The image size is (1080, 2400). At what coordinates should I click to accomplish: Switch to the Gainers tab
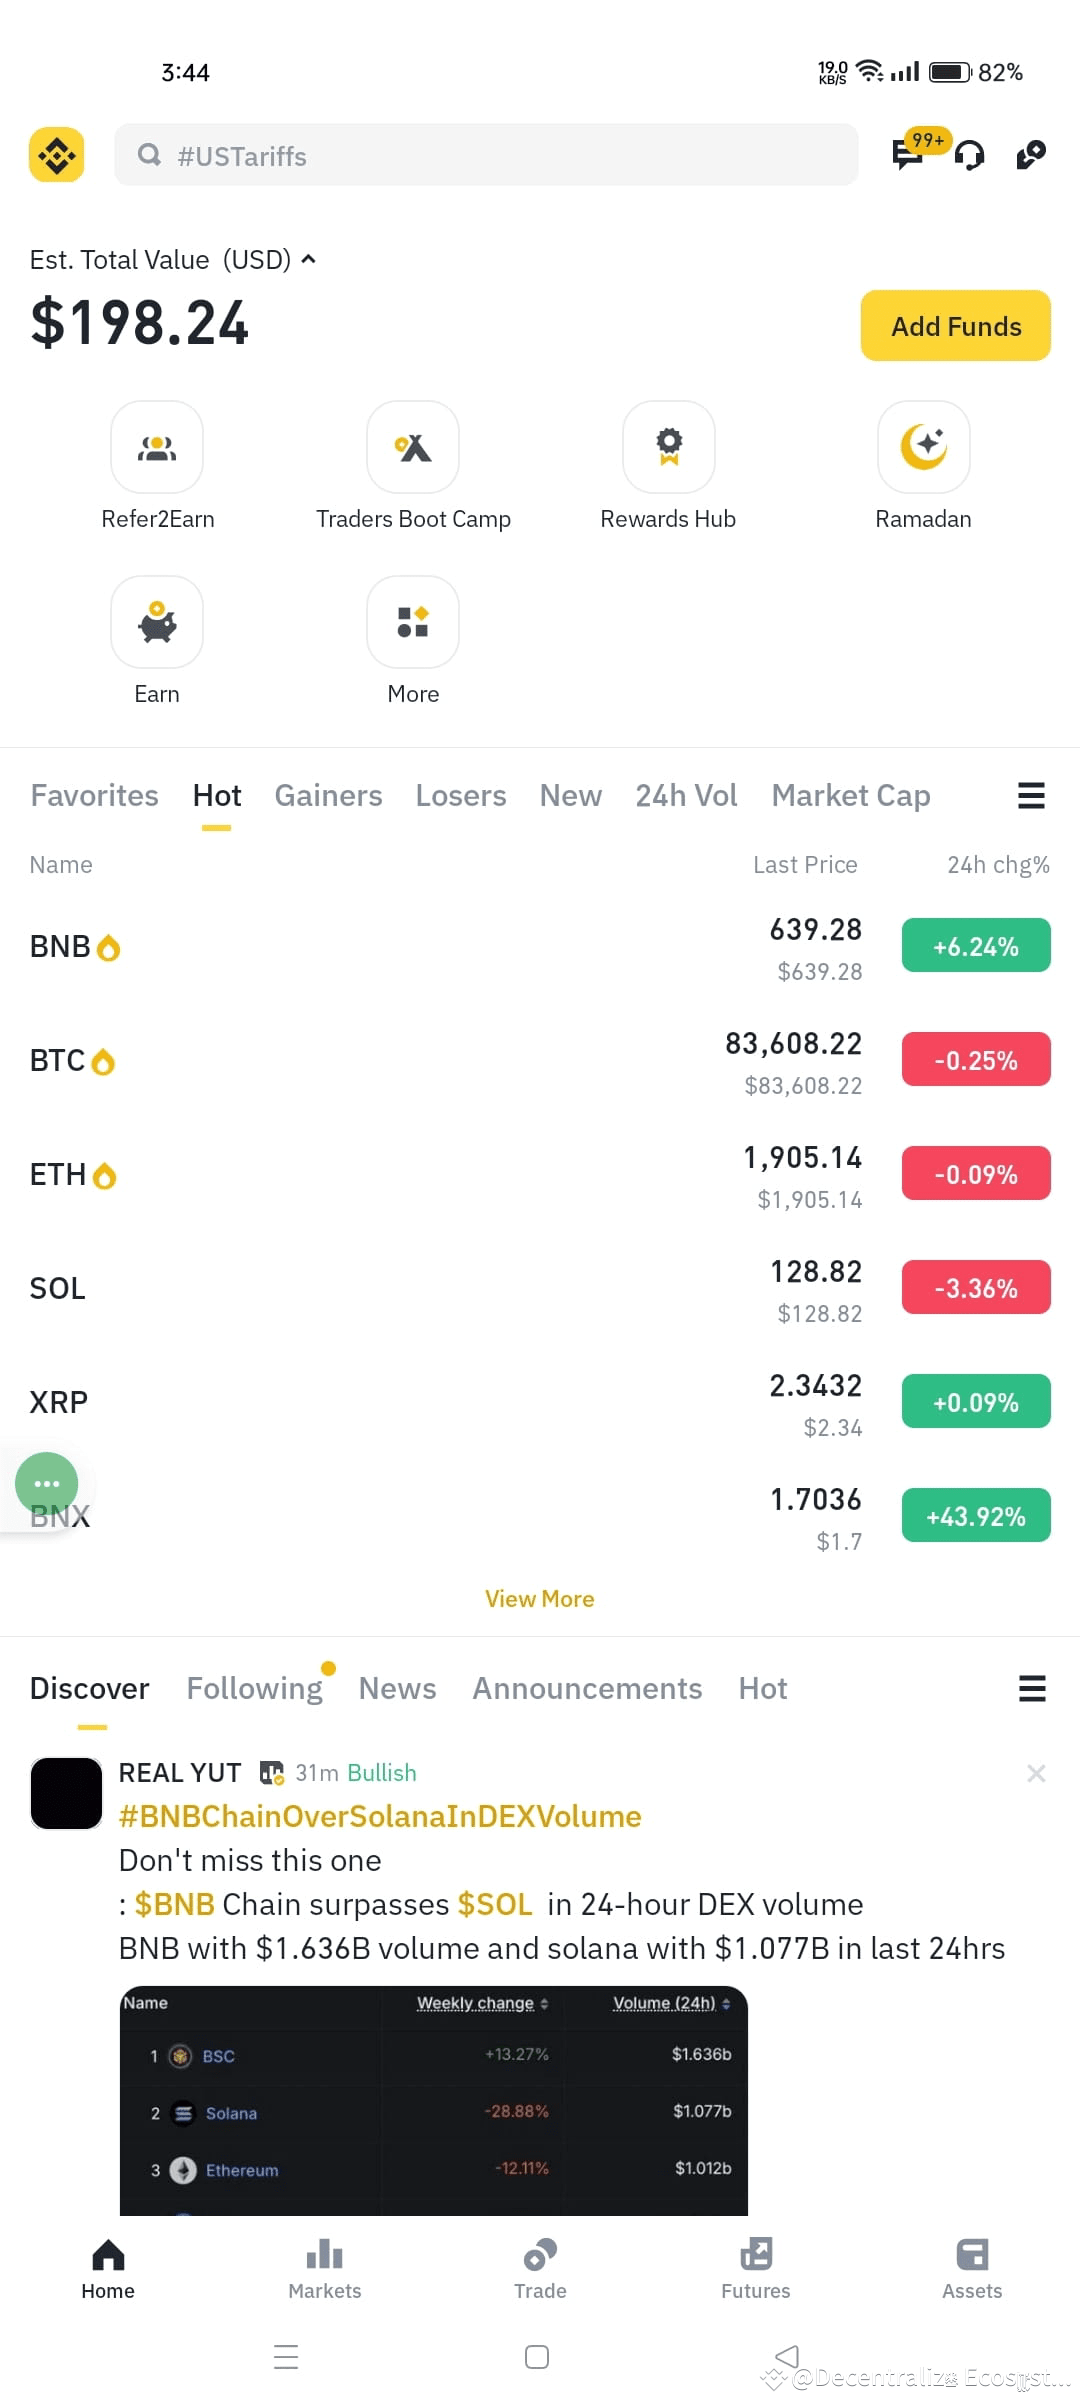tap(328, 796)
